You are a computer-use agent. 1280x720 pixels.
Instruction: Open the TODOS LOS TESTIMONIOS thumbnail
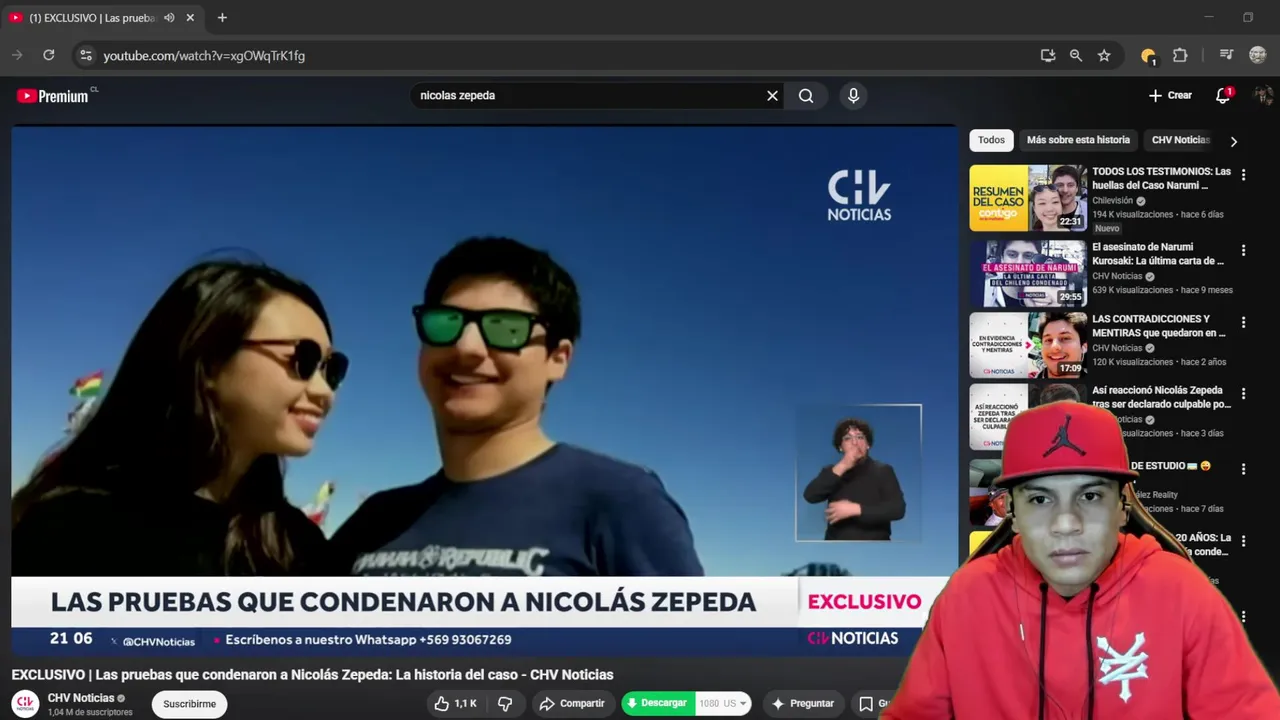coord(1027,198)
